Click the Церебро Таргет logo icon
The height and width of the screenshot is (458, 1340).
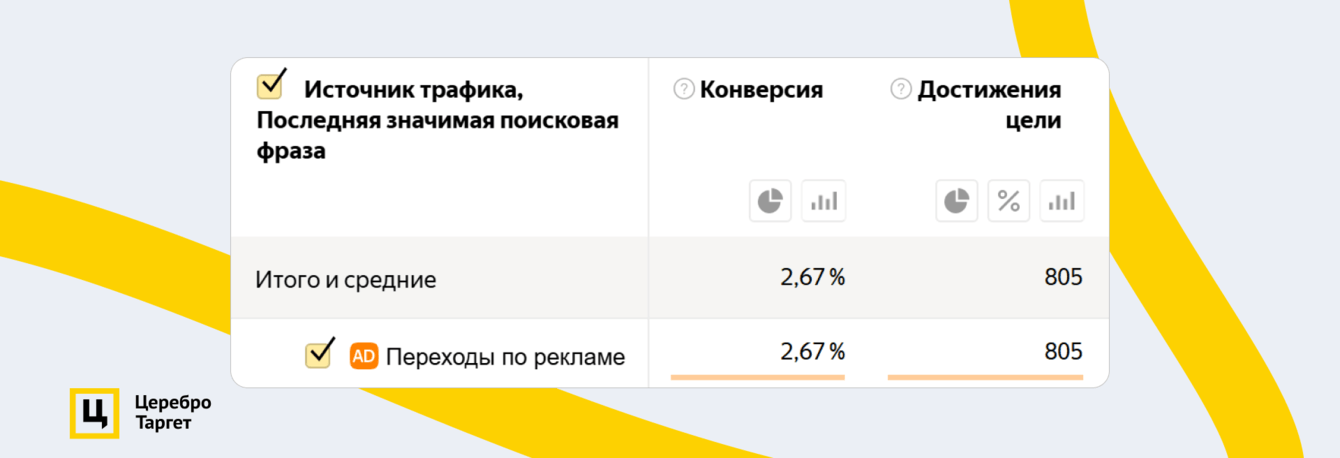94,412
